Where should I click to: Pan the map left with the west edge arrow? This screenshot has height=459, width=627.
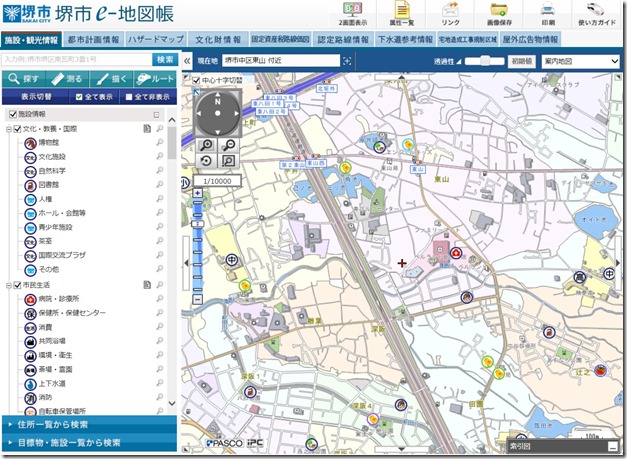tap(186, 263)
